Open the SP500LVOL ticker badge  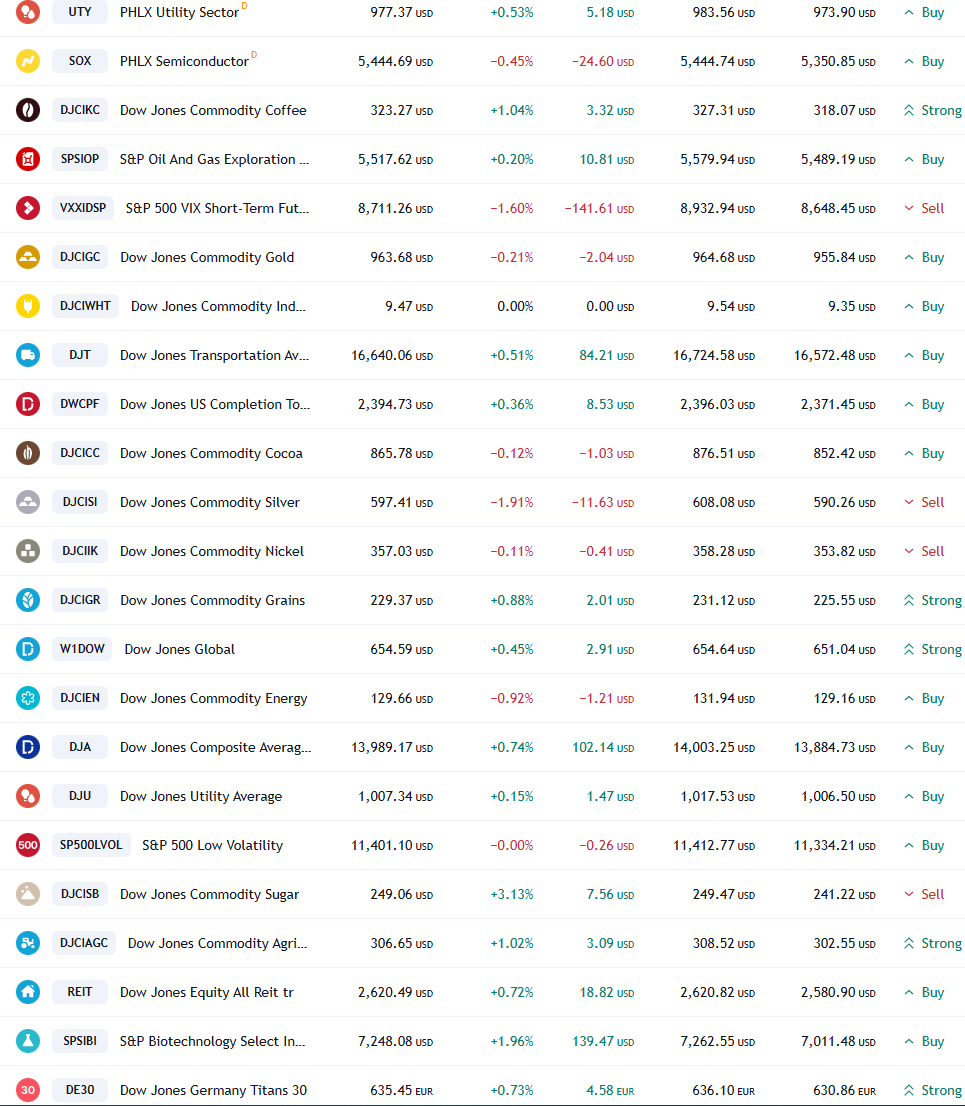[91, 845]
